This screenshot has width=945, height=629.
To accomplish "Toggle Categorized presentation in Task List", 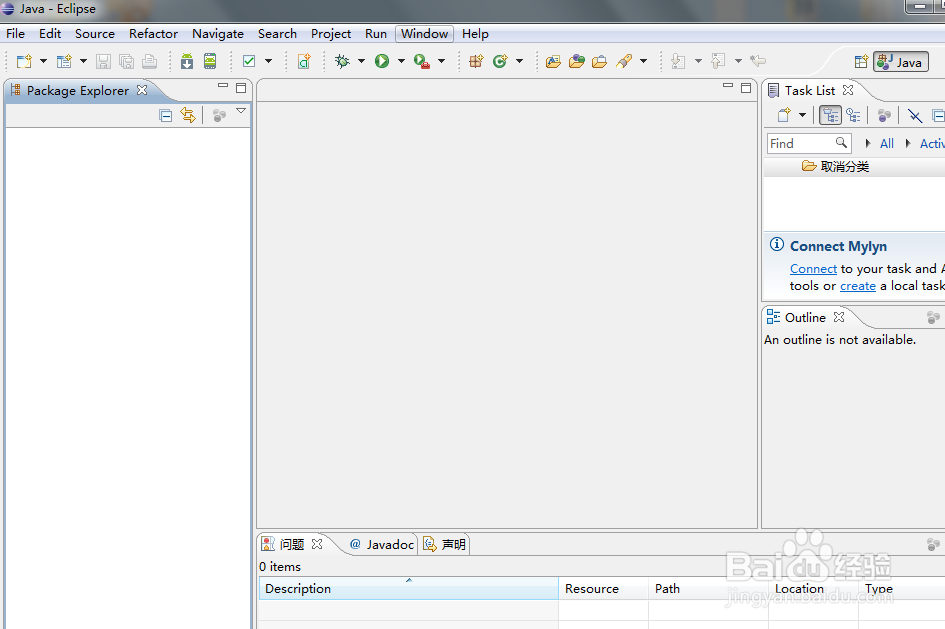I will pos(830,115).
